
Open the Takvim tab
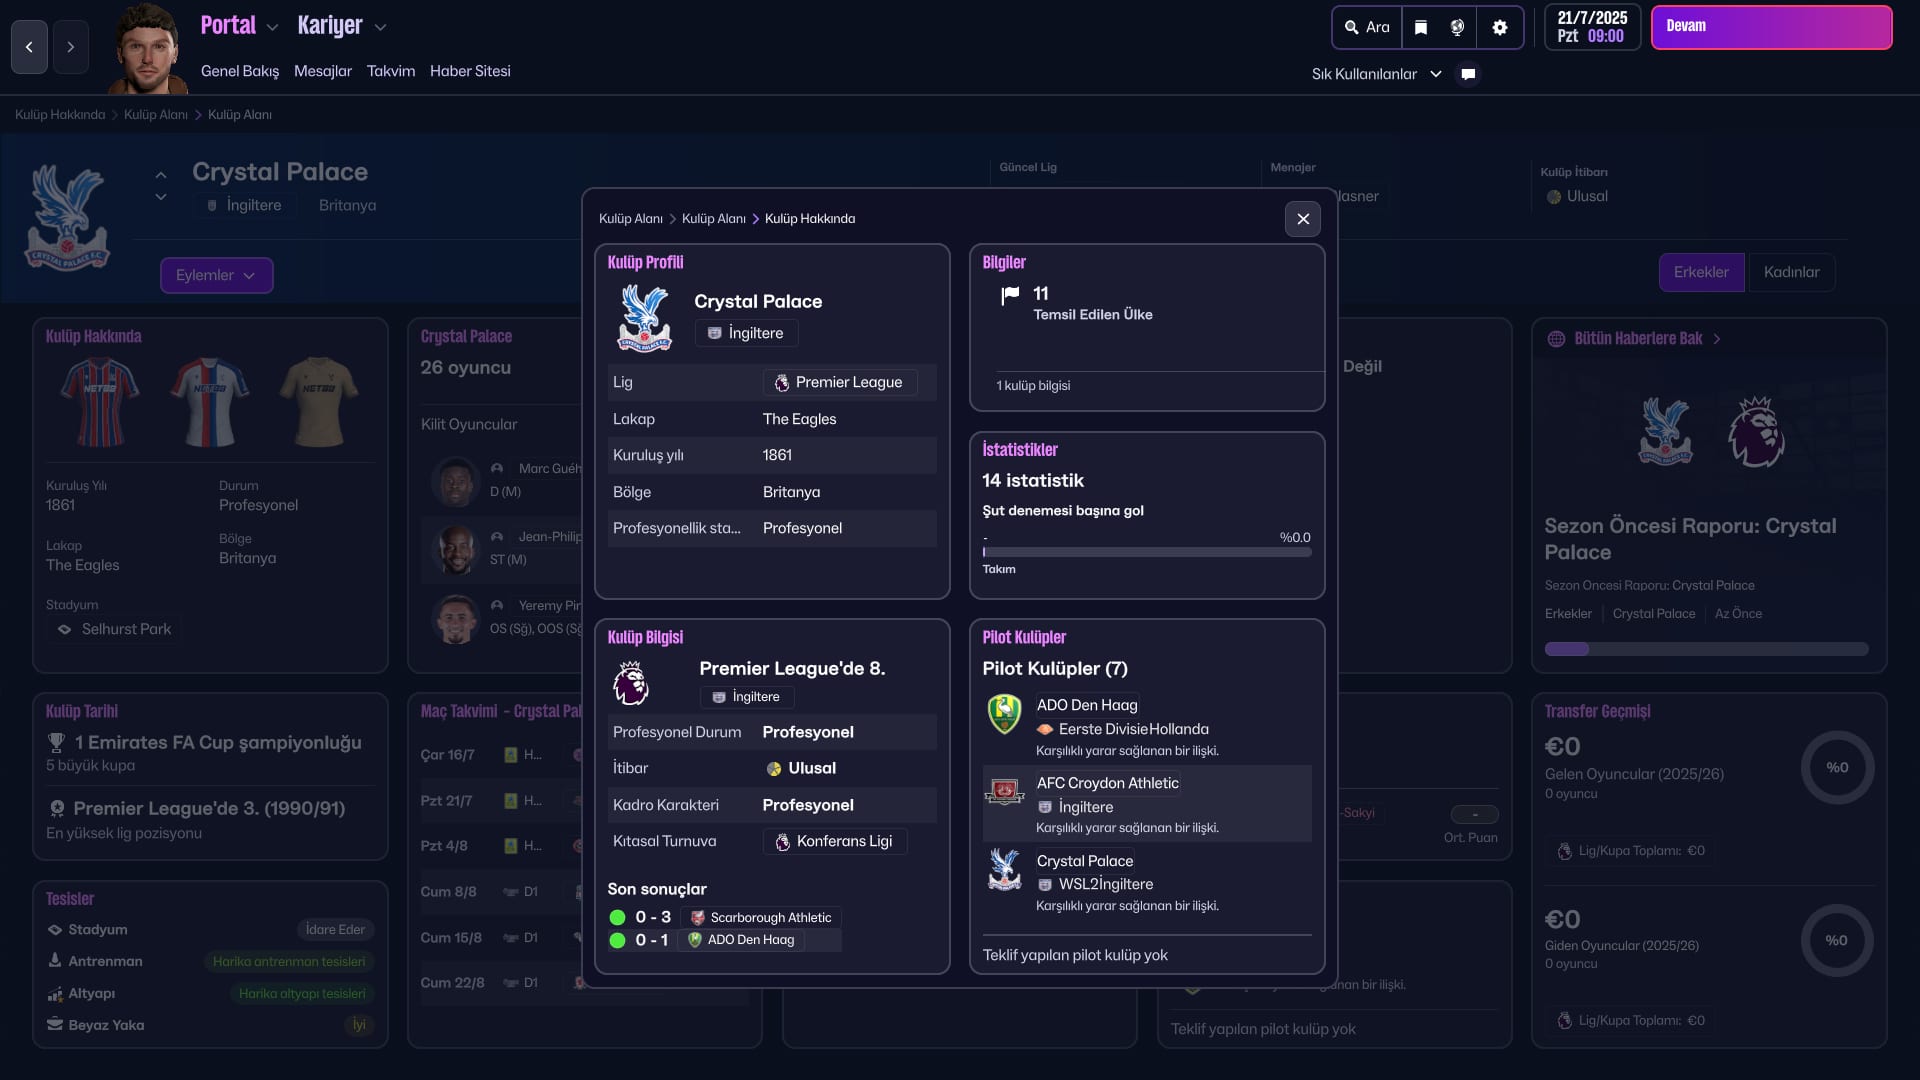390,71
